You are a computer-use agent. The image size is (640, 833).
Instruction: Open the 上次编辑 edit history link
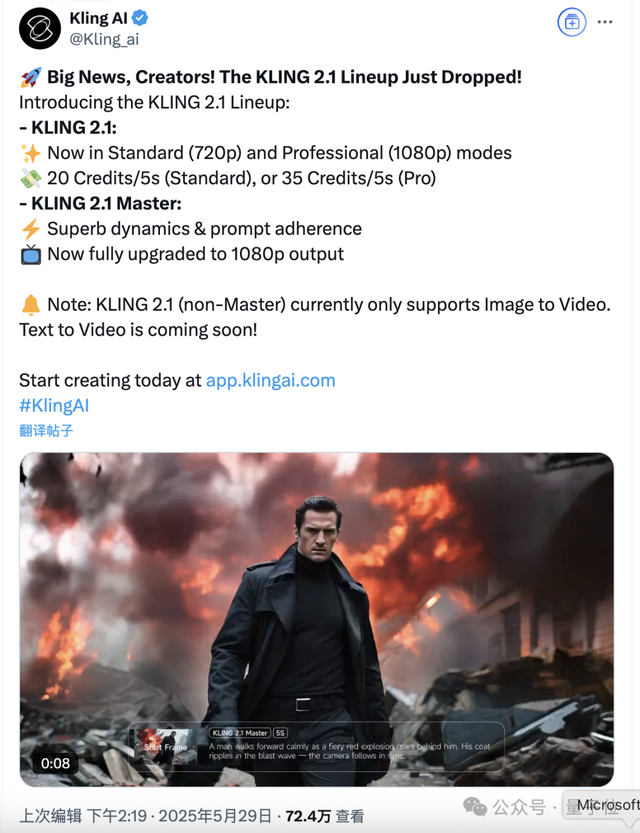(x=51, y=816)
